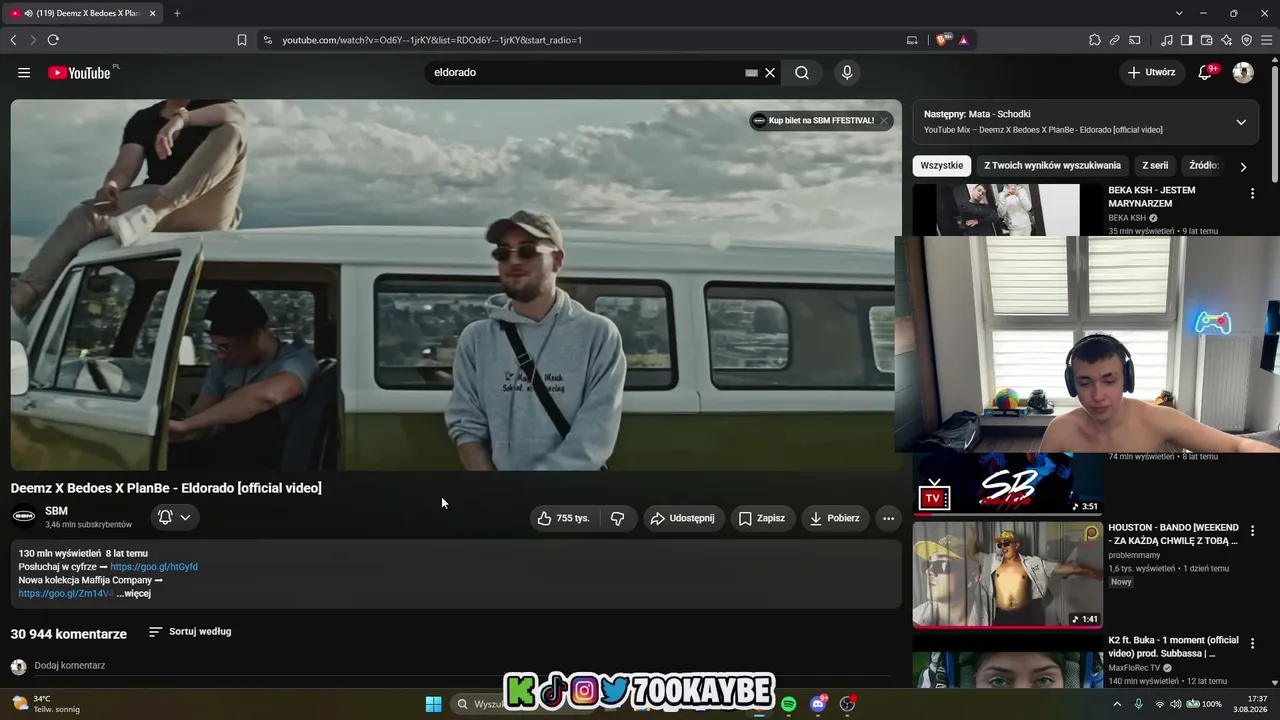Open the YouTube account avatar menu
Viewport: 1280px width, 720px height.
tap(1243, 73)
